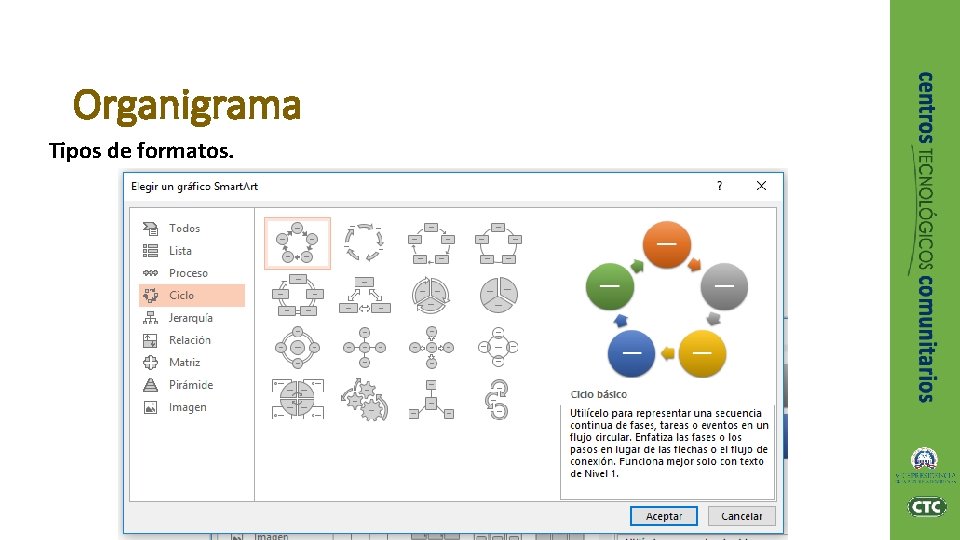Select the multidirectional cycle layout
This screenshot has width=960, height=540.
coord(364,295)
